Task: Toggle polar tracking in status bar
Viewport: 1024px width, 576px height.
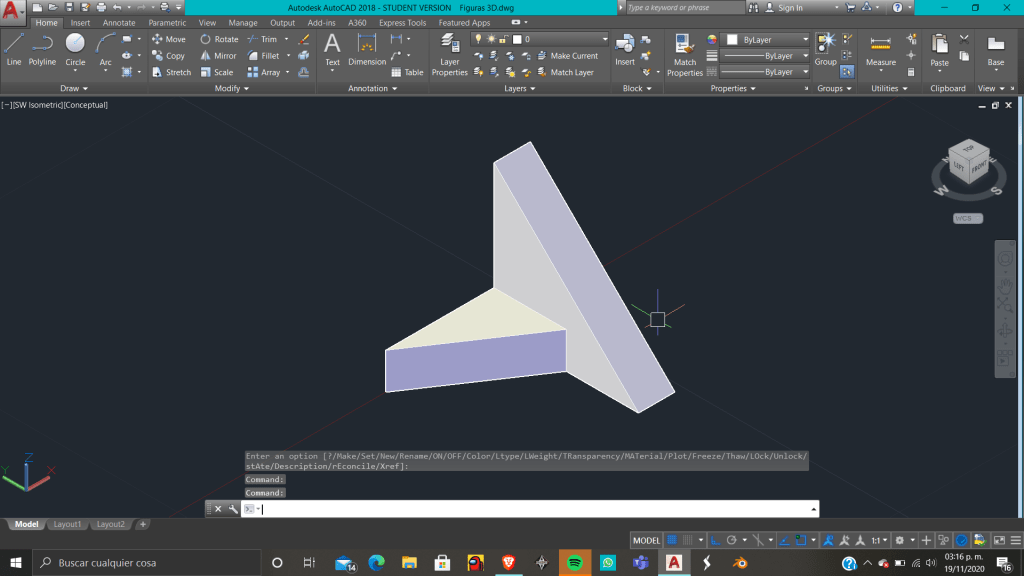Action: [x=732, y=540]
